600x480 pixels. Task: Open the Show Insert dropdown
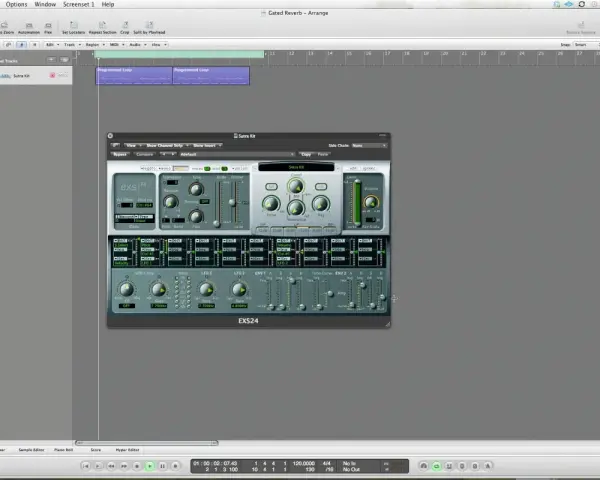tap(207, 145)
